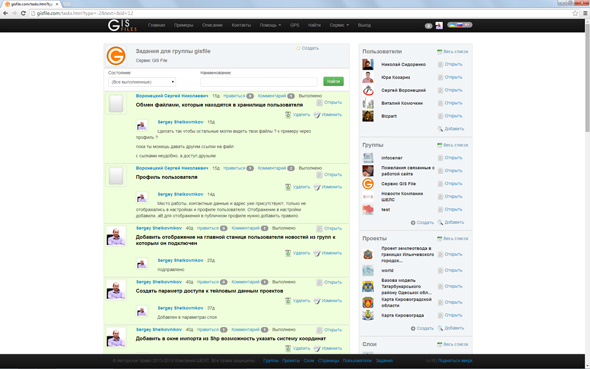Open the Состояние status dropdown
Viewport: 590px width, 369px height.
coord(142,82)
